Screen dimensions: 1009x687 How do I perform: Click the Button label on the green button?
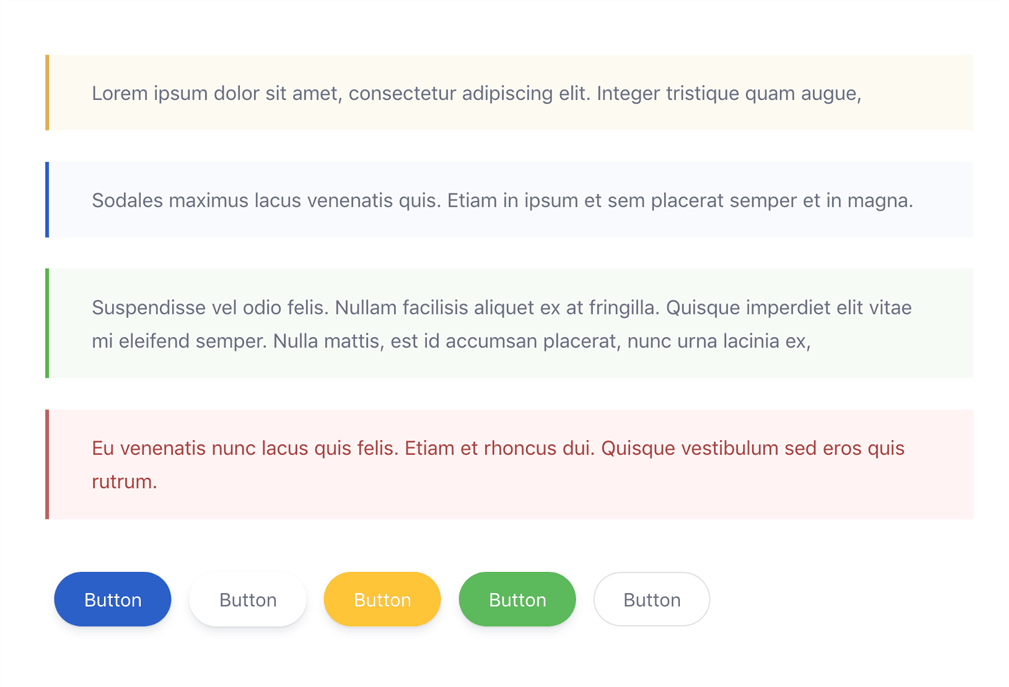[x=517, y=599]
